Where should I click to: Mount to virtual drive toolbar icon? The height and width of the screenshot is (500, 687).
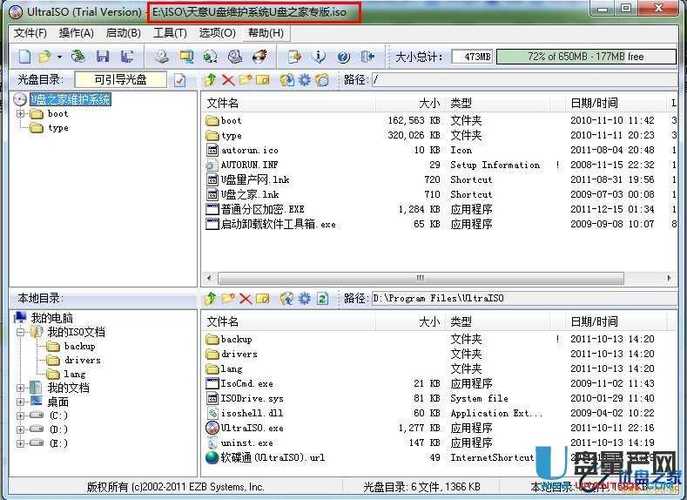(x=235, y=57)
